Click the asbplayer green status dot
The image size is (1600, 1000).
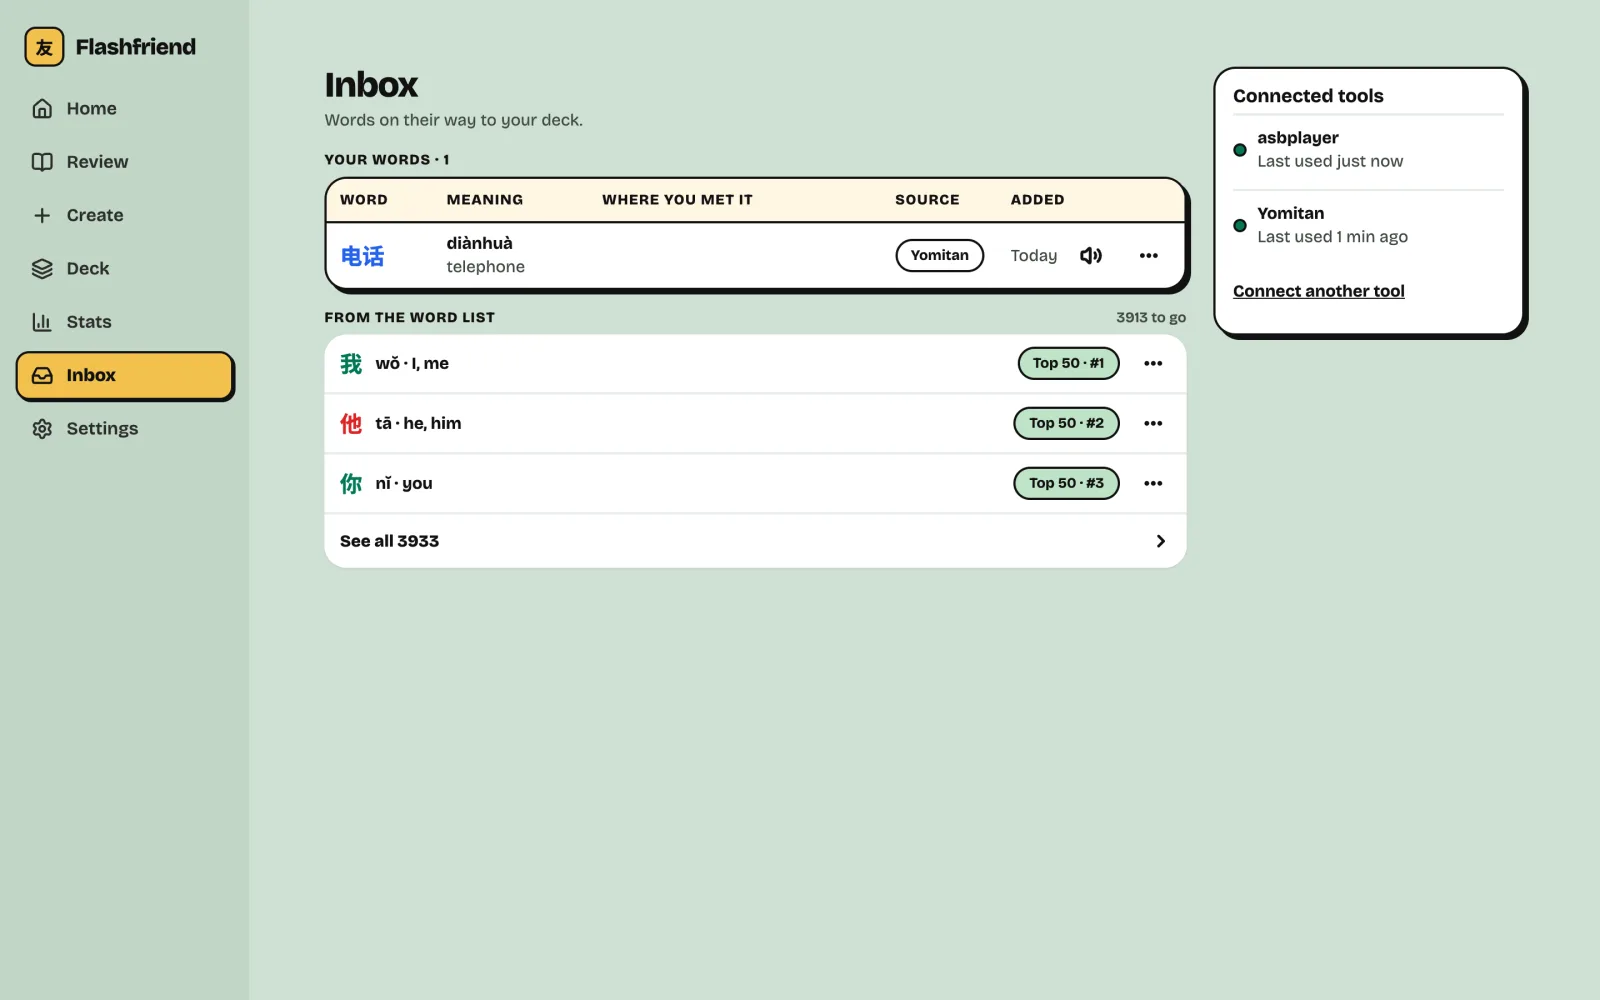pyautogui.click(x=1240, y=150)
